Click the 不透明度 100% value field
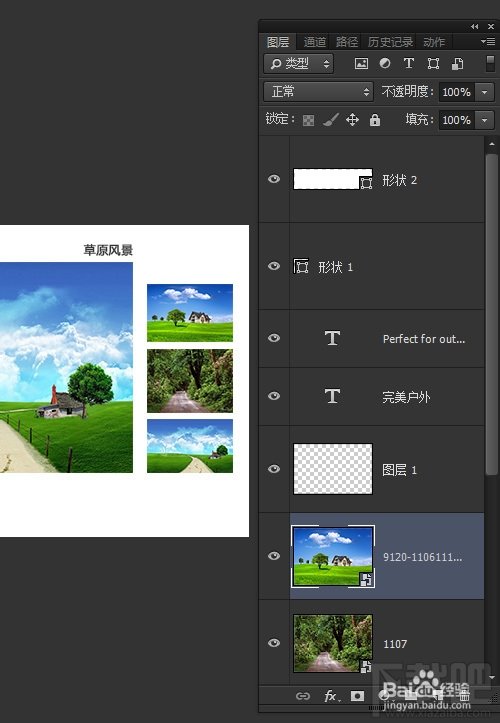 [456, 92]
